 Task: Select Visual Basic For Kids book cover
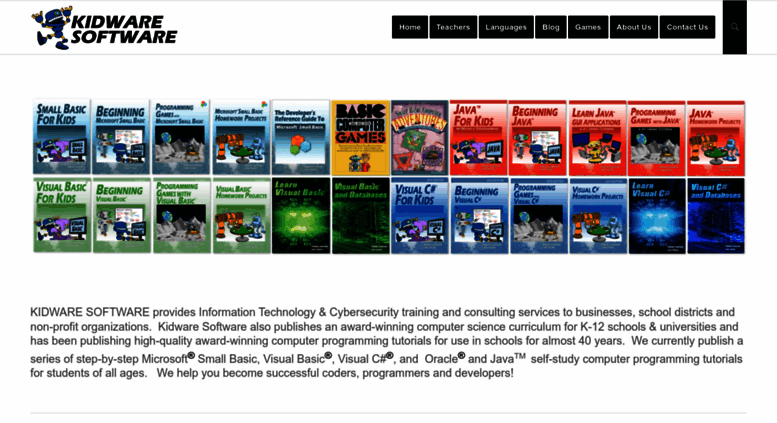tap(62, 215)
